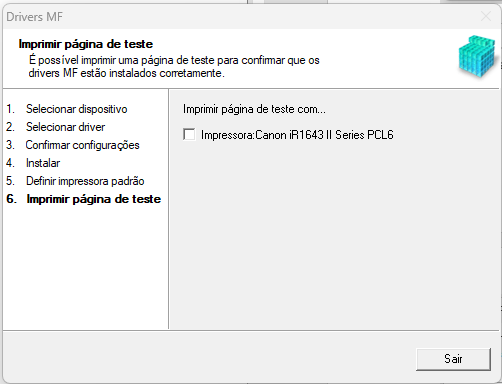Click blank white space under the steps list

(85, 267)
